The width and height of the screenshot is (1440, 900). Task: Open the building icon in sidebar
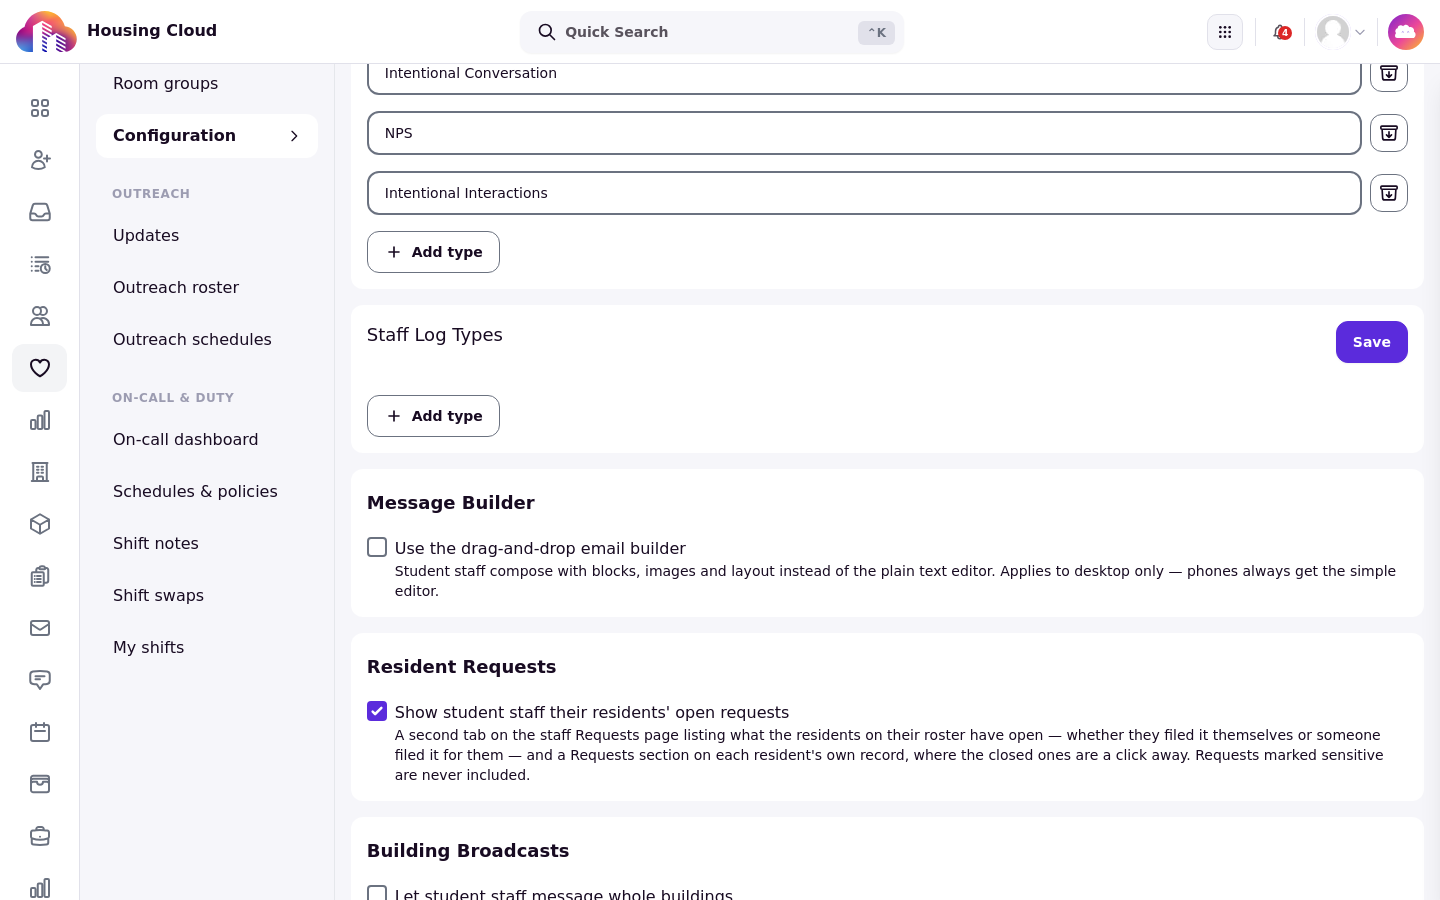(40, 472)
